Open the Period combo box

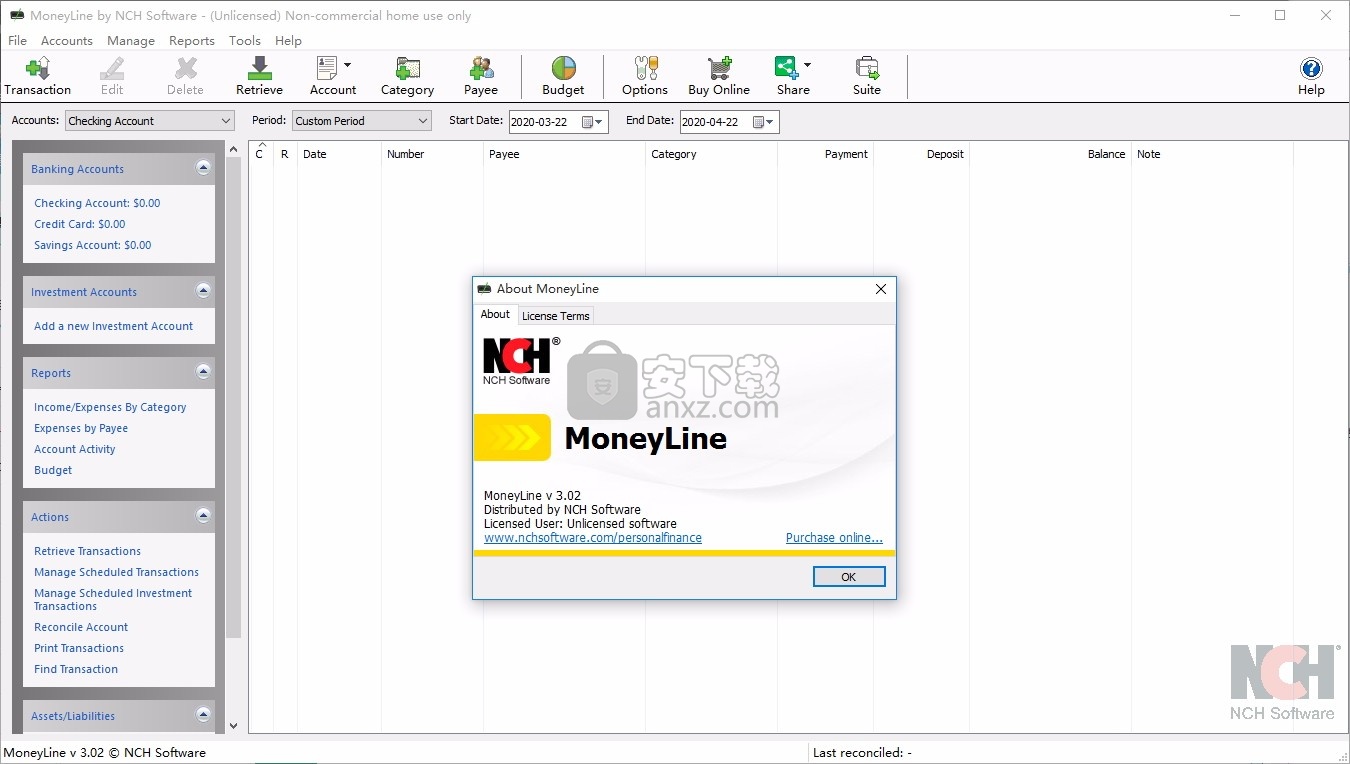(362, 121)
